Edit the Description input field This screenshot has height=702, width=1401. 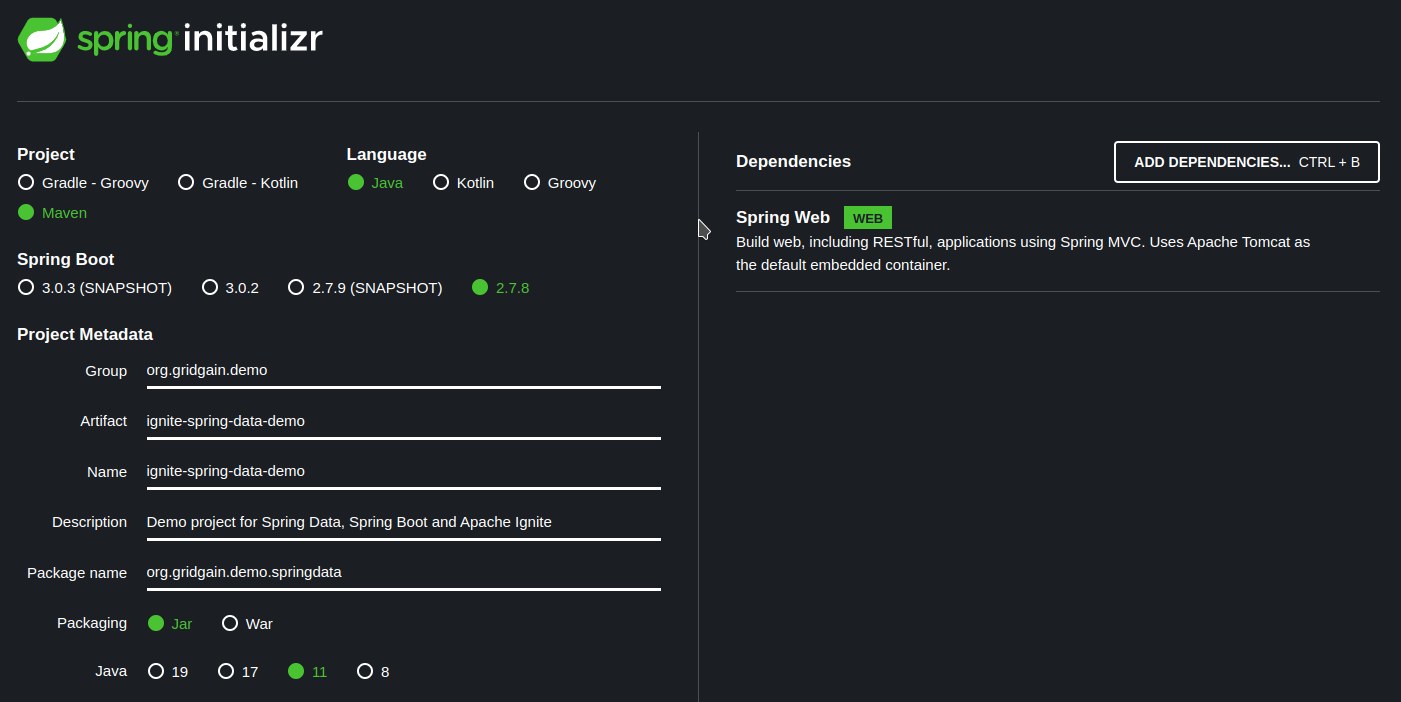(404, 522)
